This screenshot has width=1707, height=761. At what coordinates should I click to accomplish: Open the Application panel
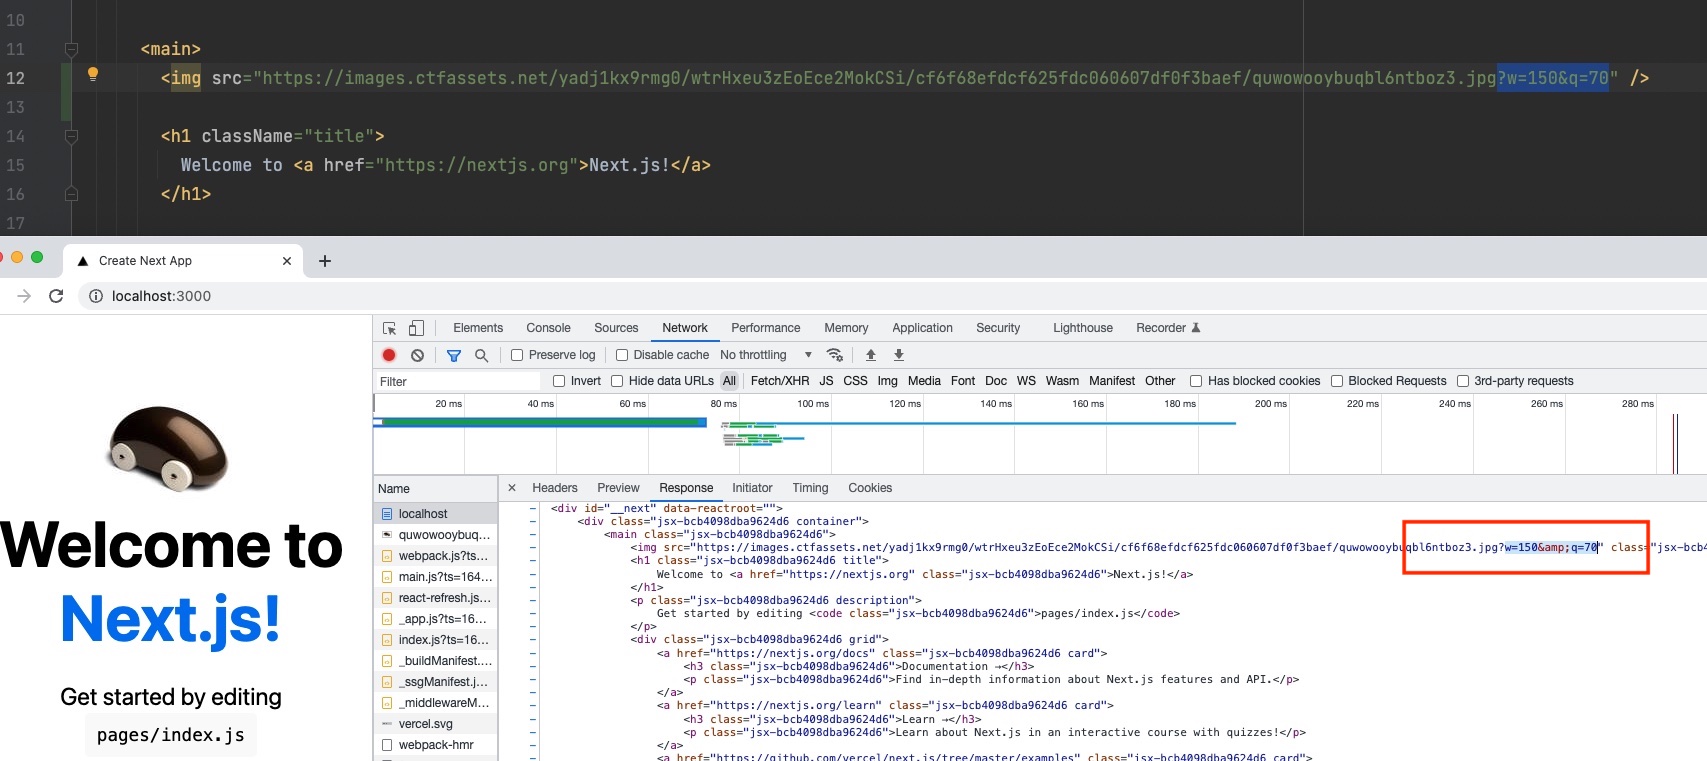[922, 328]
